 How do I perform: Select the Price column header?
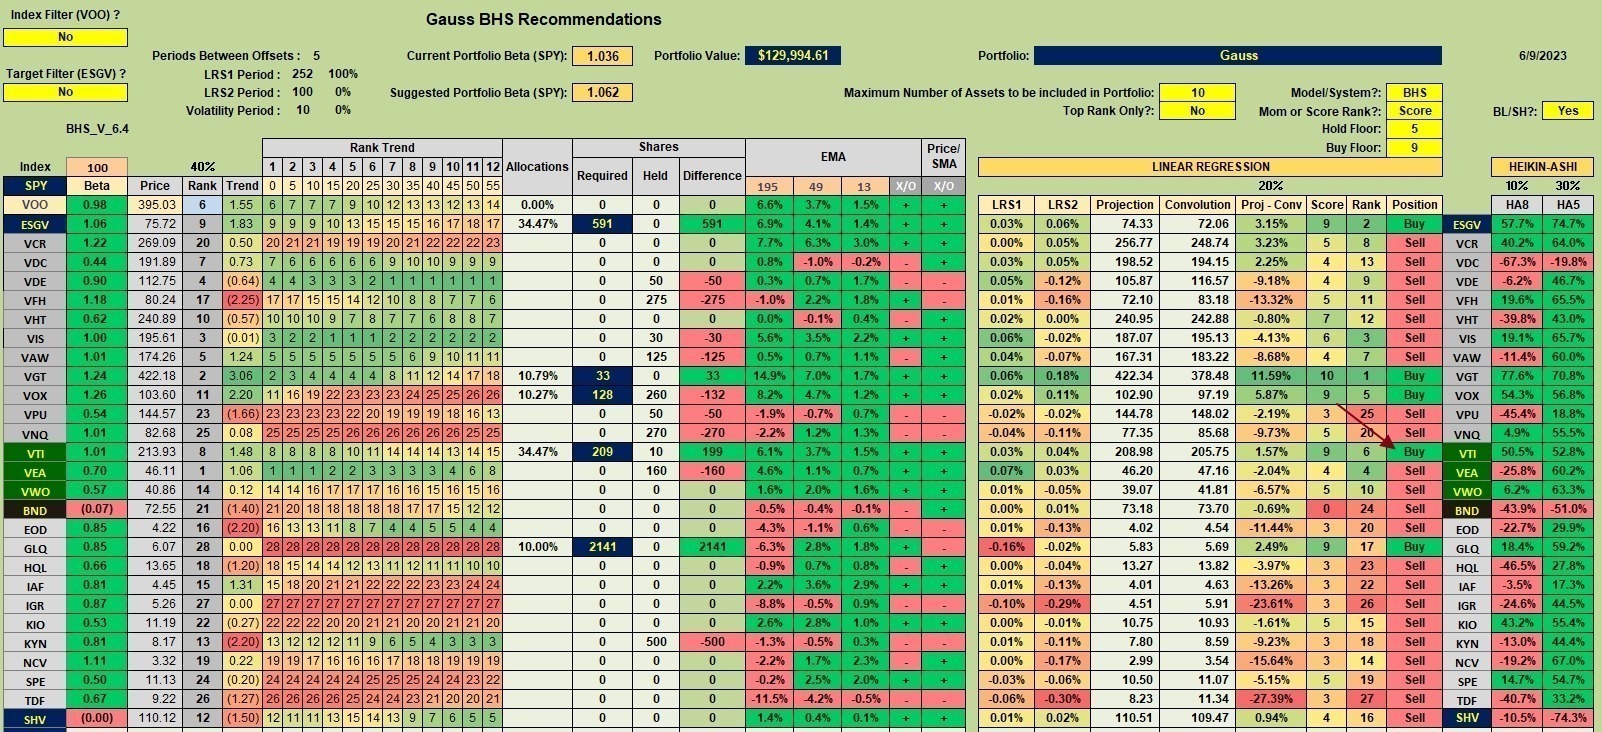[155, 186]
